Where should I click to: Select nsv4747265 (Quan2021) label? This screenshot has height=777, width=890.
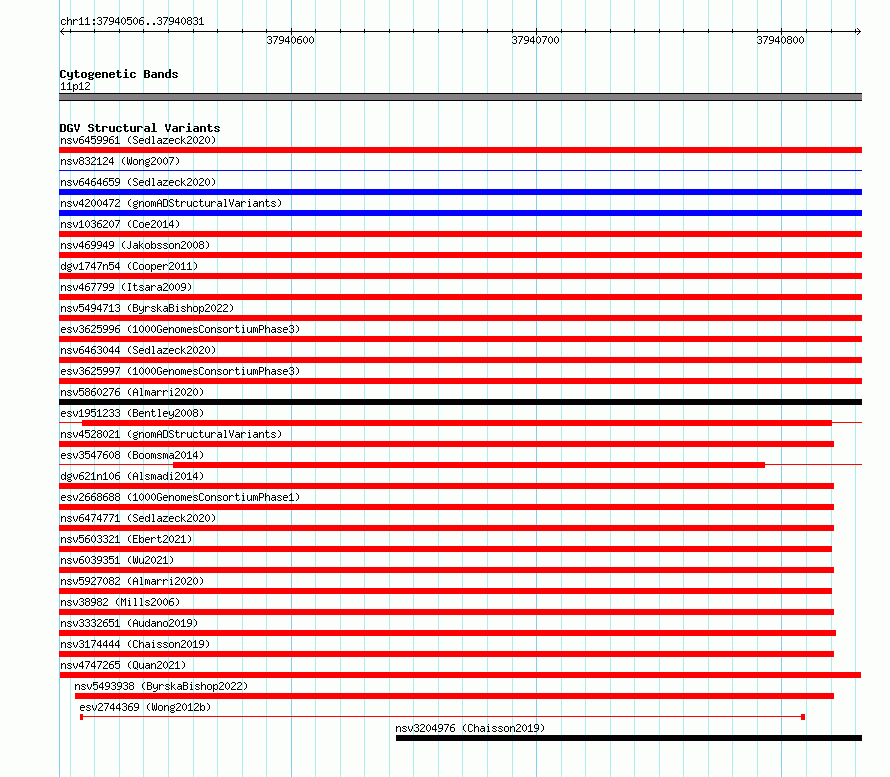coord(123,665)
